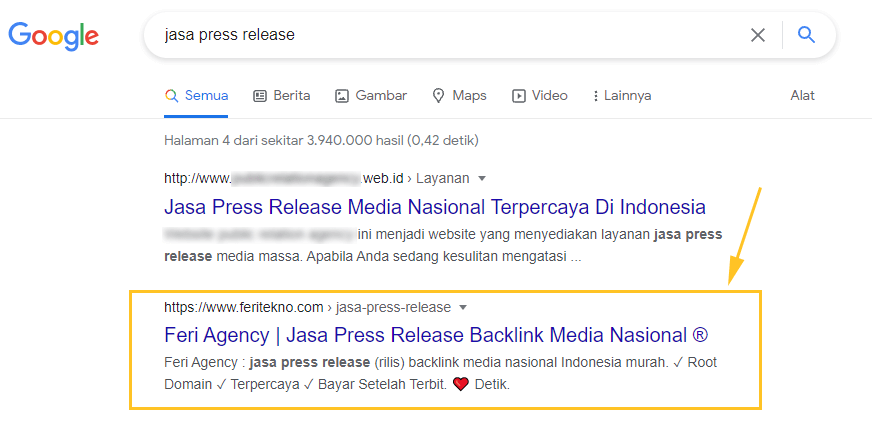This screenshot has height=422, width=872.
Task: Click snippet text 'Bayar Setelah Terbit'
Action: tap(382, 384)
